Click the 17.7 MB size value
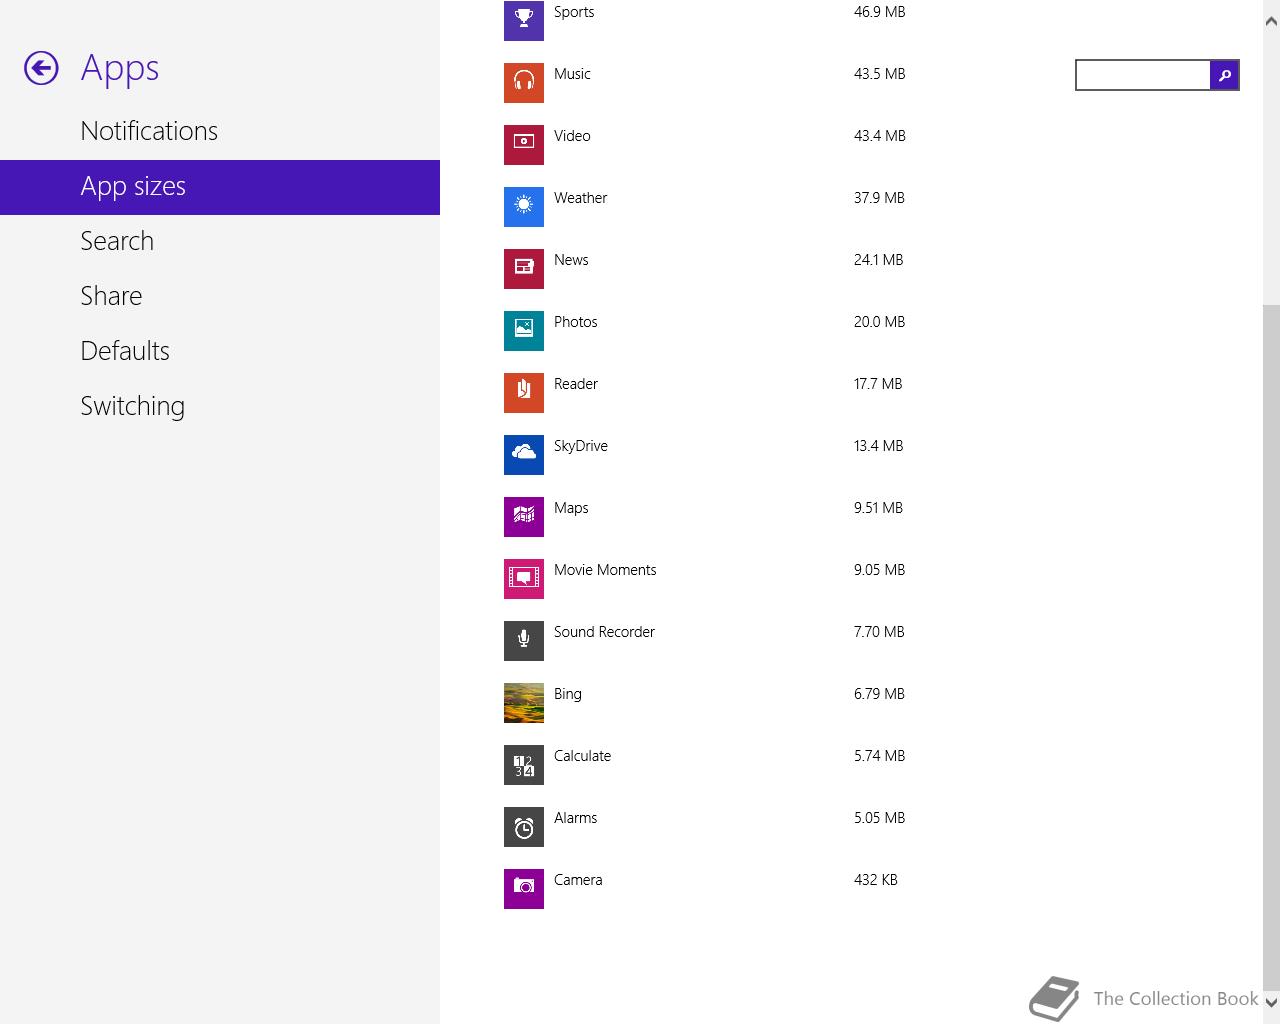 tap(878, 384)
